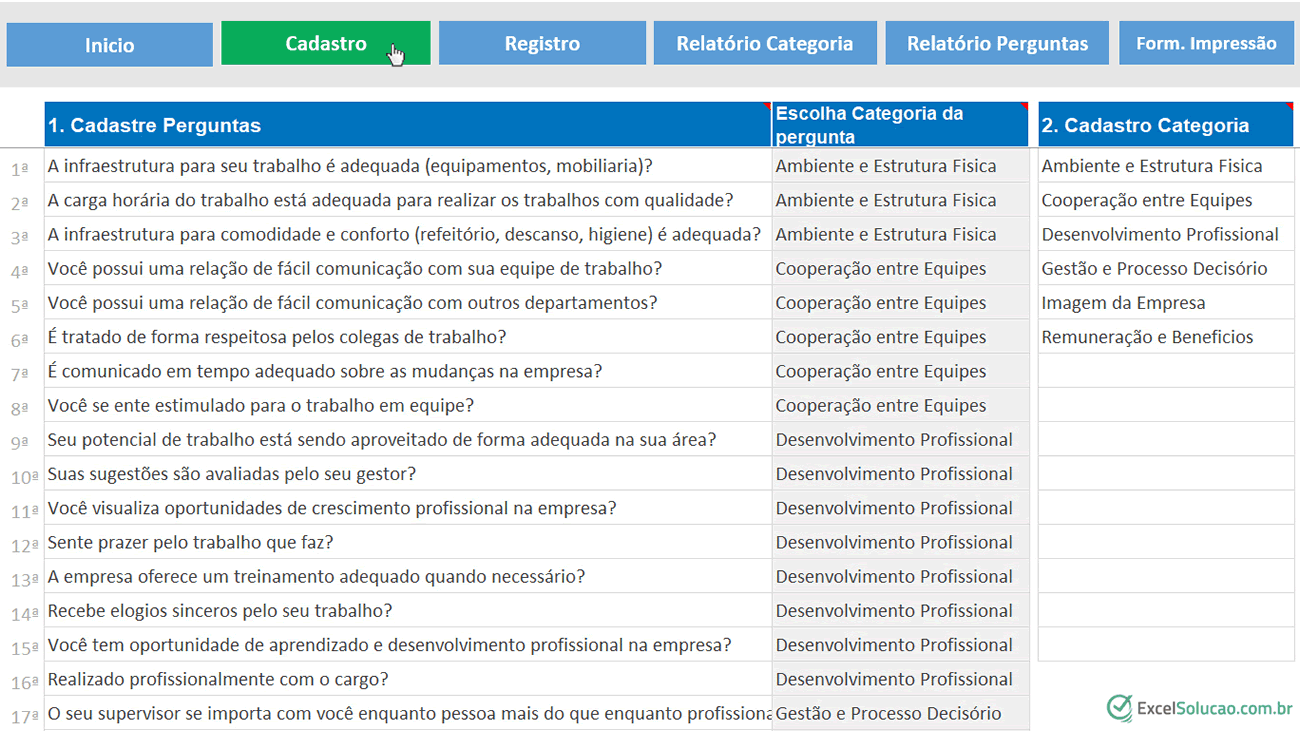Switch to the Registro tab
This screenshot has height=731, width=1300.
click(x=542, y=44)
